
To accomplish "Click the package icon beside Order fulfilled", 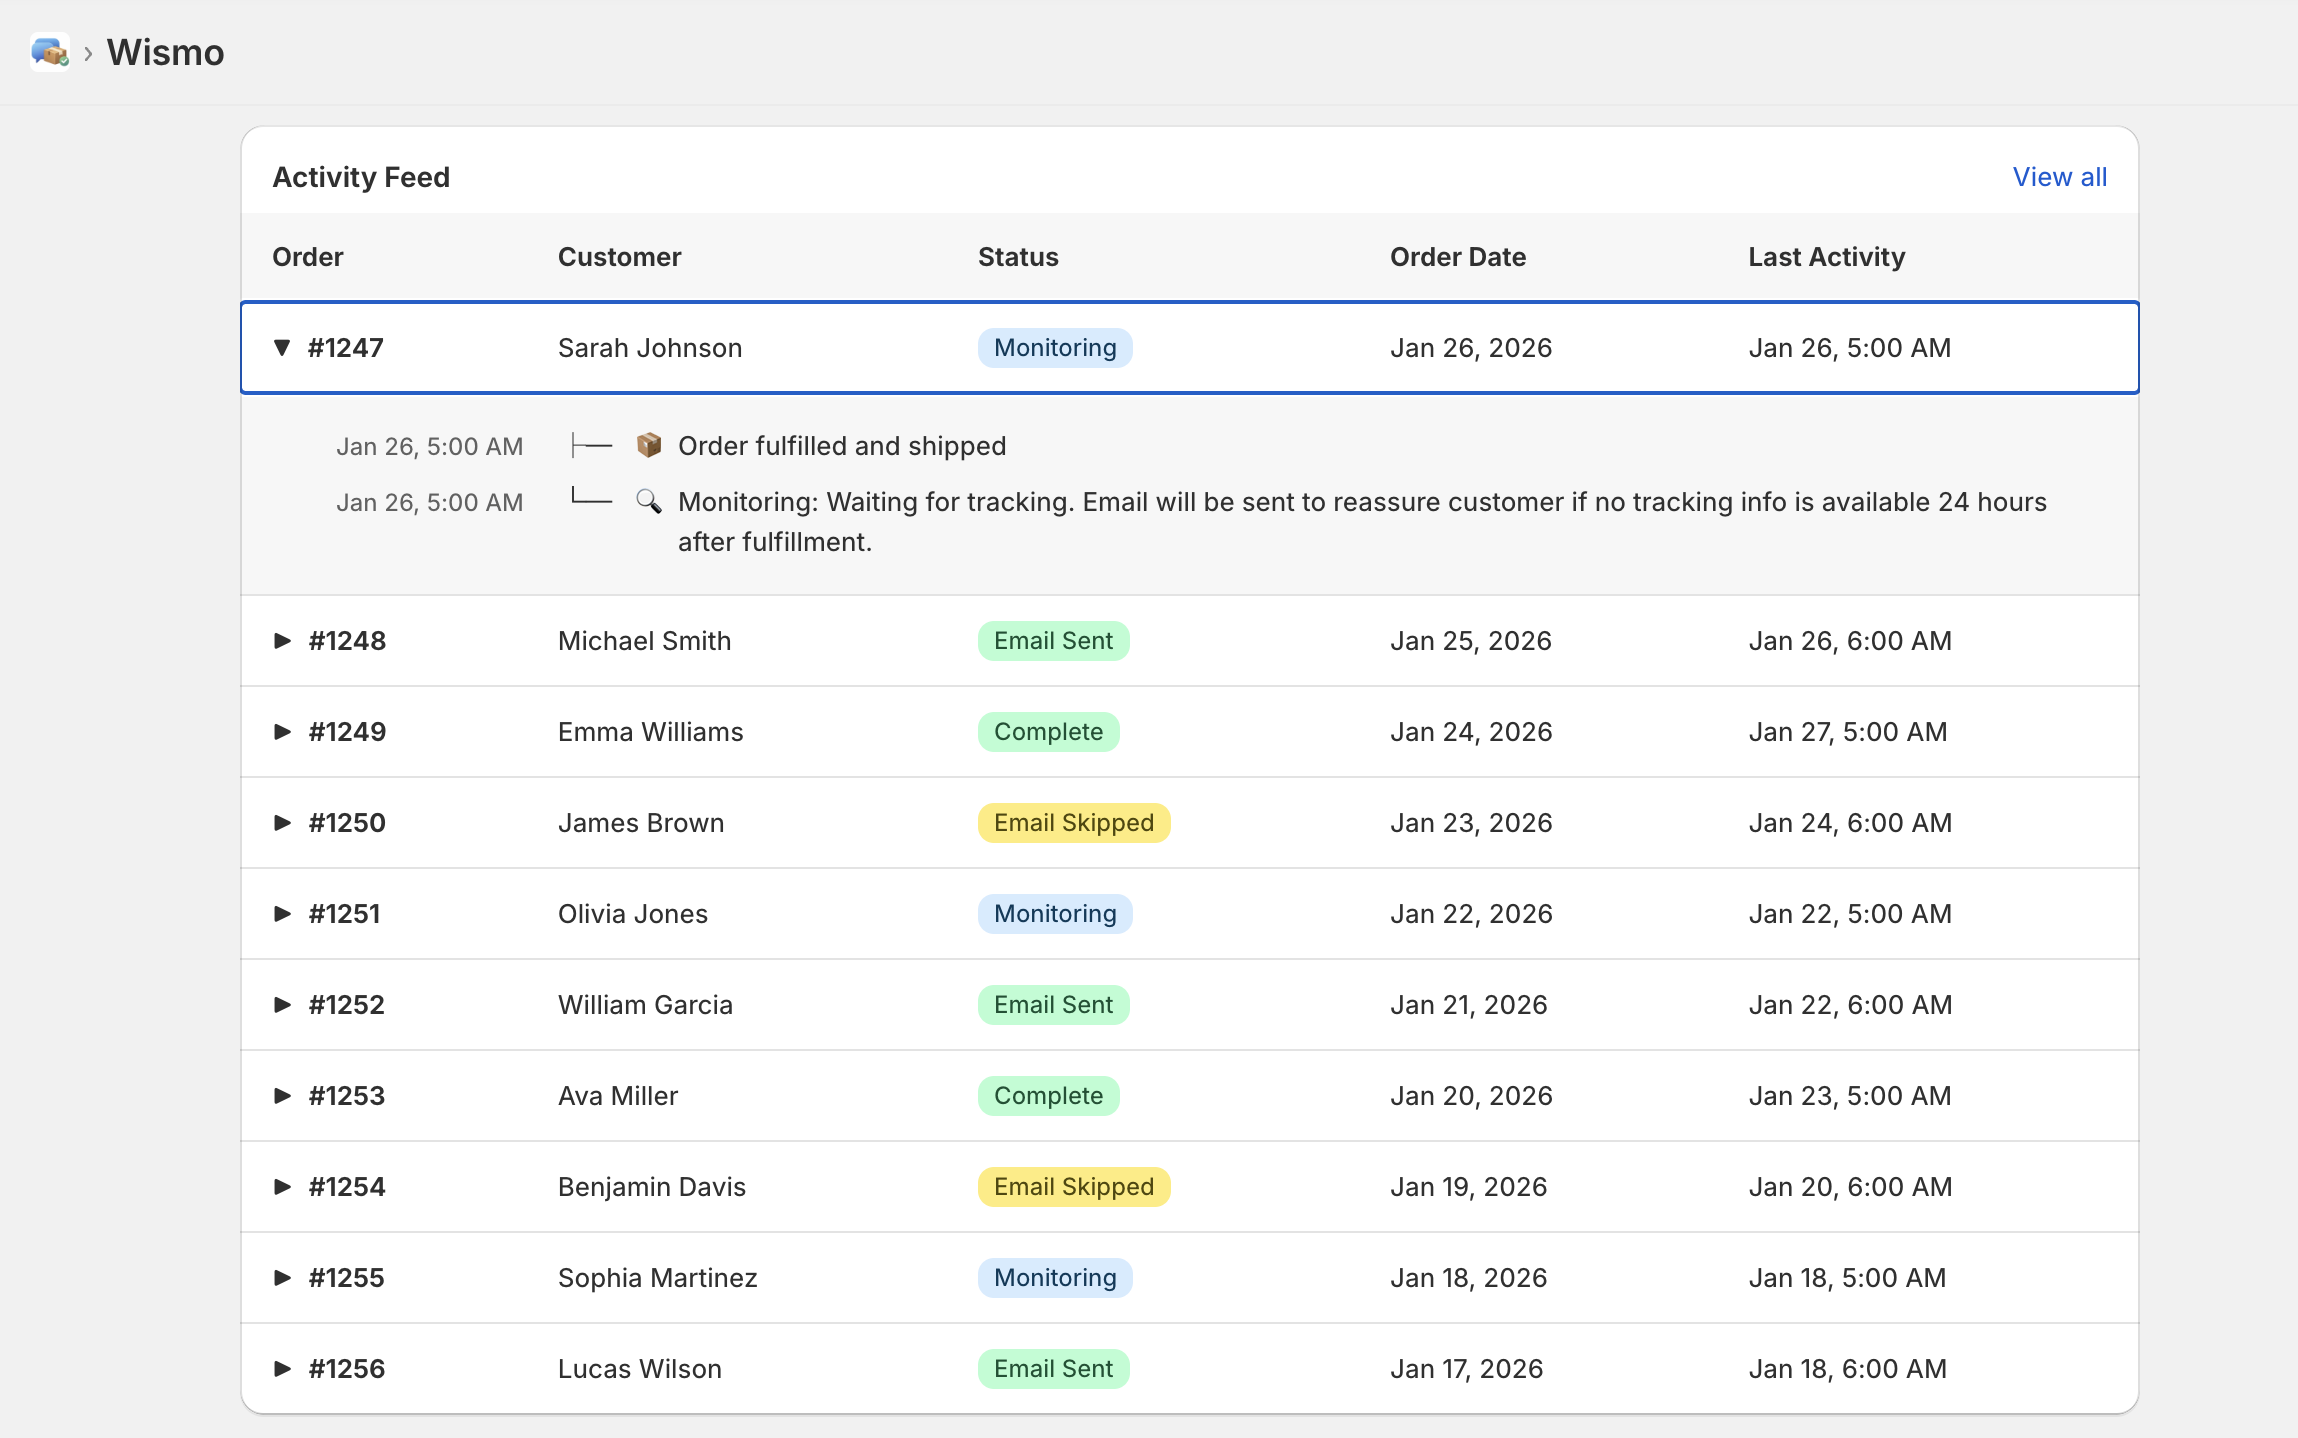I will click(x=649, y=445).
